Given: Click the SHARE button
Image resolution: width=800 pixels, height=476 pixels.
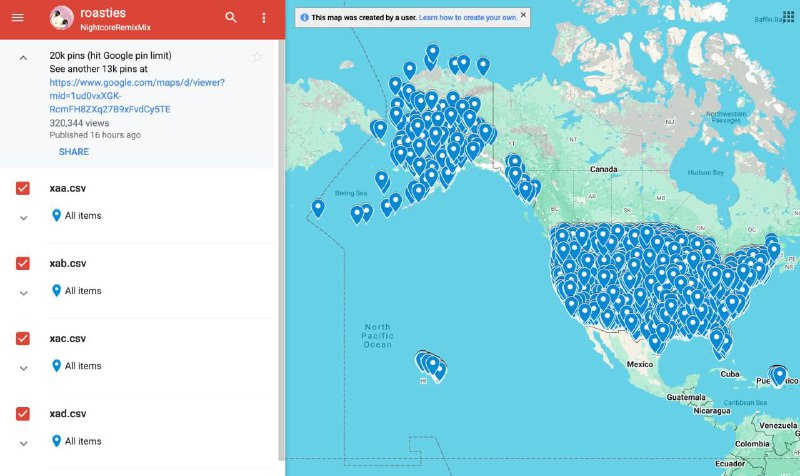Looking at the screenshot, I should click(x=74, y=152).
